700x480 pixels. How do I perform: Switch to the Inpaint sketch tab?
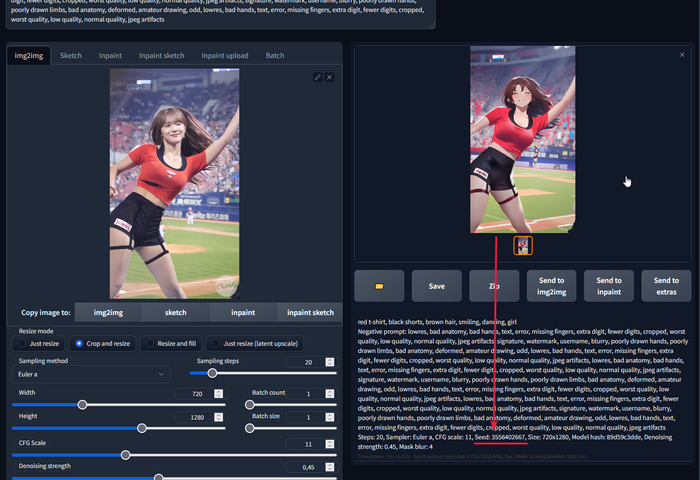point(163,56)
